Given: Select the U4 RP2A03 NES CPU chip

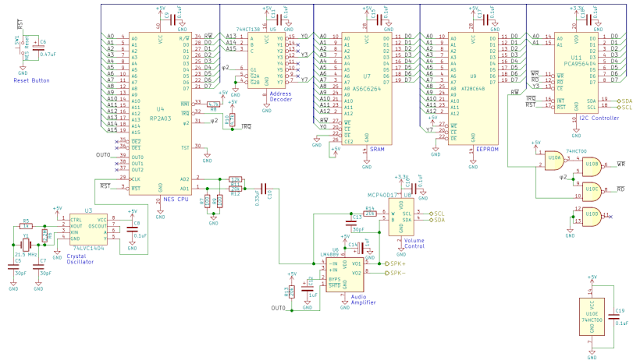Looking at the screenshot, I should coord(160,114).
